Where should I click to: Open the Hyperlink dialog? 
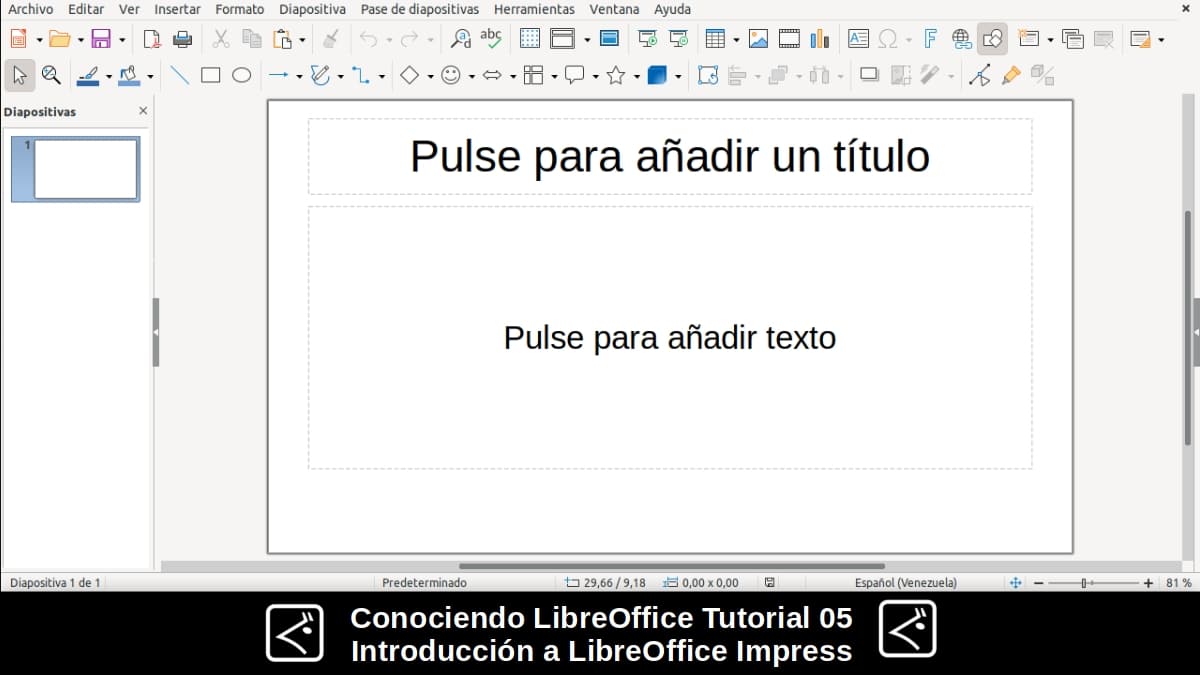[x=962, y=39]
